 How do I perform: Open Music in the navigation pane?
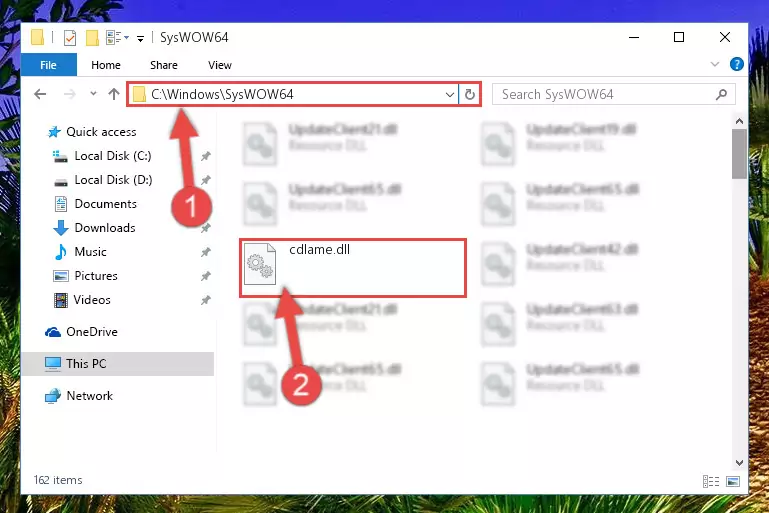[90, 252]
